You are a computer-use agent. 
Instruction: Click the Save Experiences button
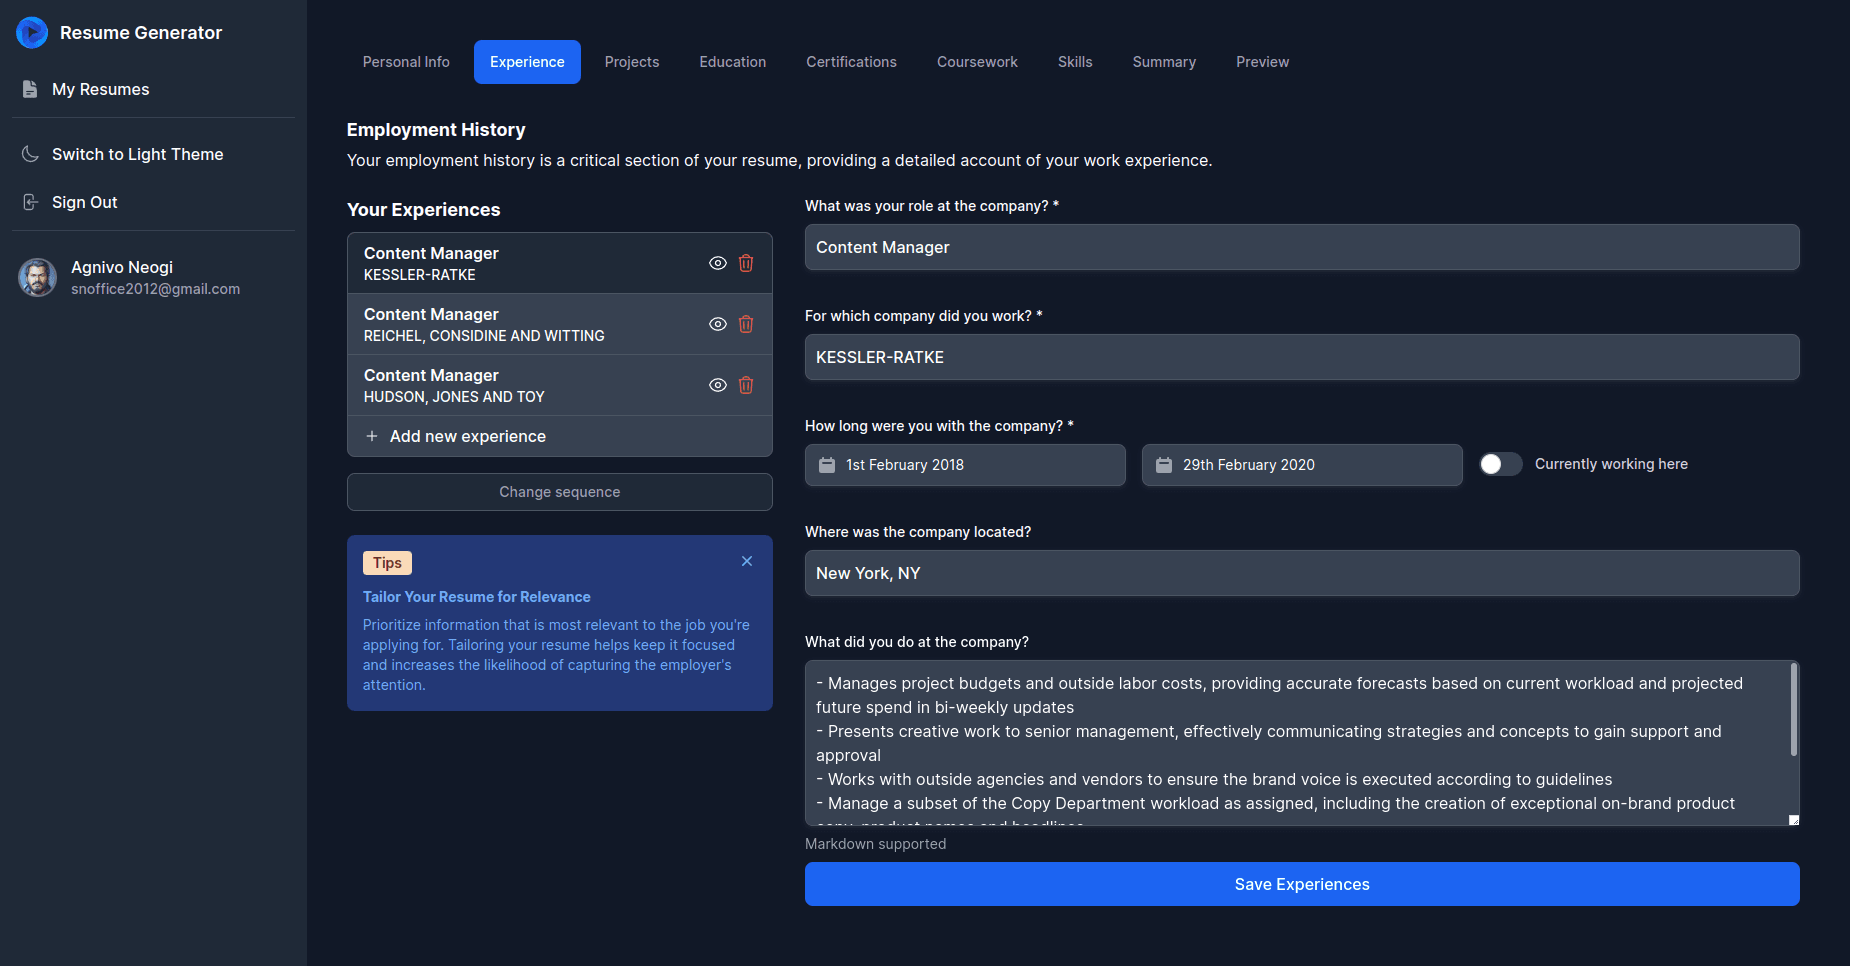(1301, 884)
